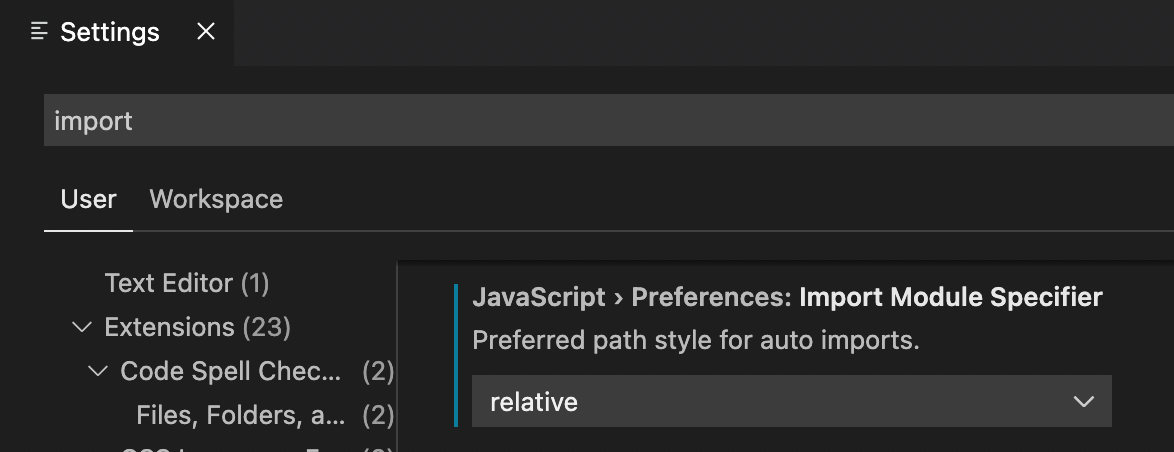Collapse the Code Spell Checker chevron

point(97,371)
